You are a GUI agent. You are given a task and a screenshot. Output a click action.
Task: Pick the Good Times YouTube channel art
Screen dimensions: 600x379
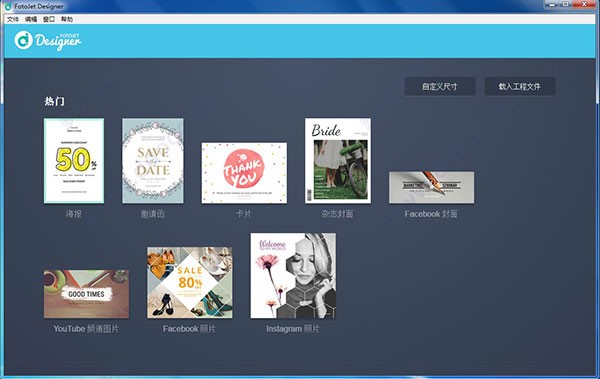tap(86, 294)
